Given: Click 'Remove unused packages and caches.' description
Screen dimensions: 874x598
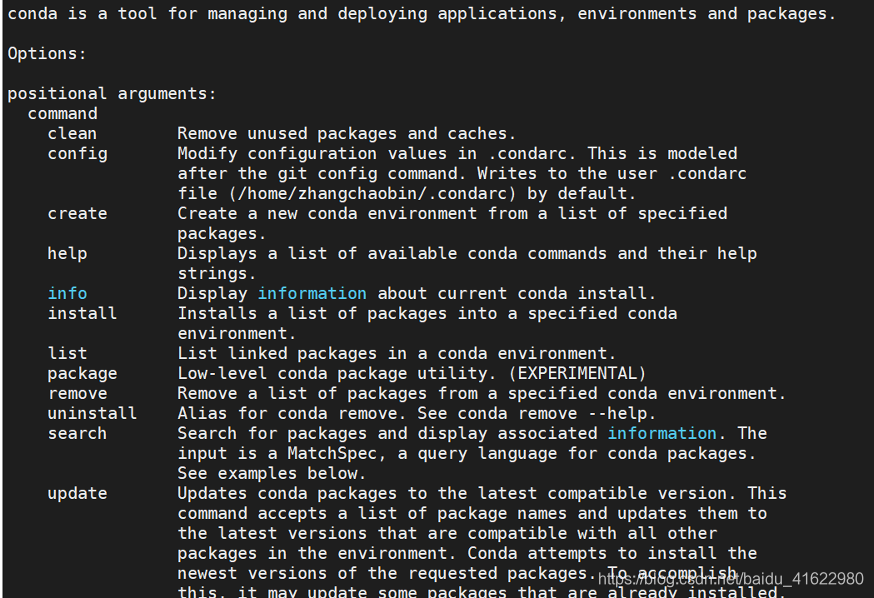Looking at the screenshot, I should point(347,134).
